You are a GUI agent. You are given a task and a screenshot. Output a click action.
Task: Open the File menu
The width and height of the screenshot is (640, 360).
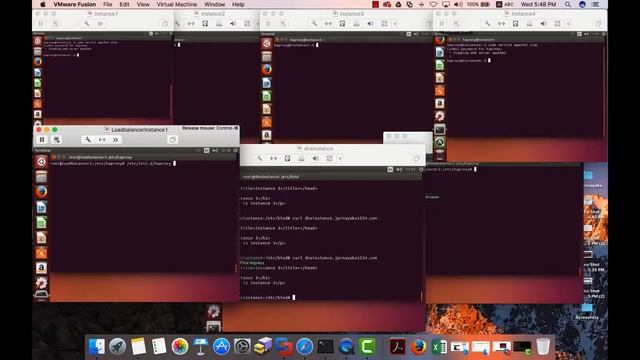[107, 4]
